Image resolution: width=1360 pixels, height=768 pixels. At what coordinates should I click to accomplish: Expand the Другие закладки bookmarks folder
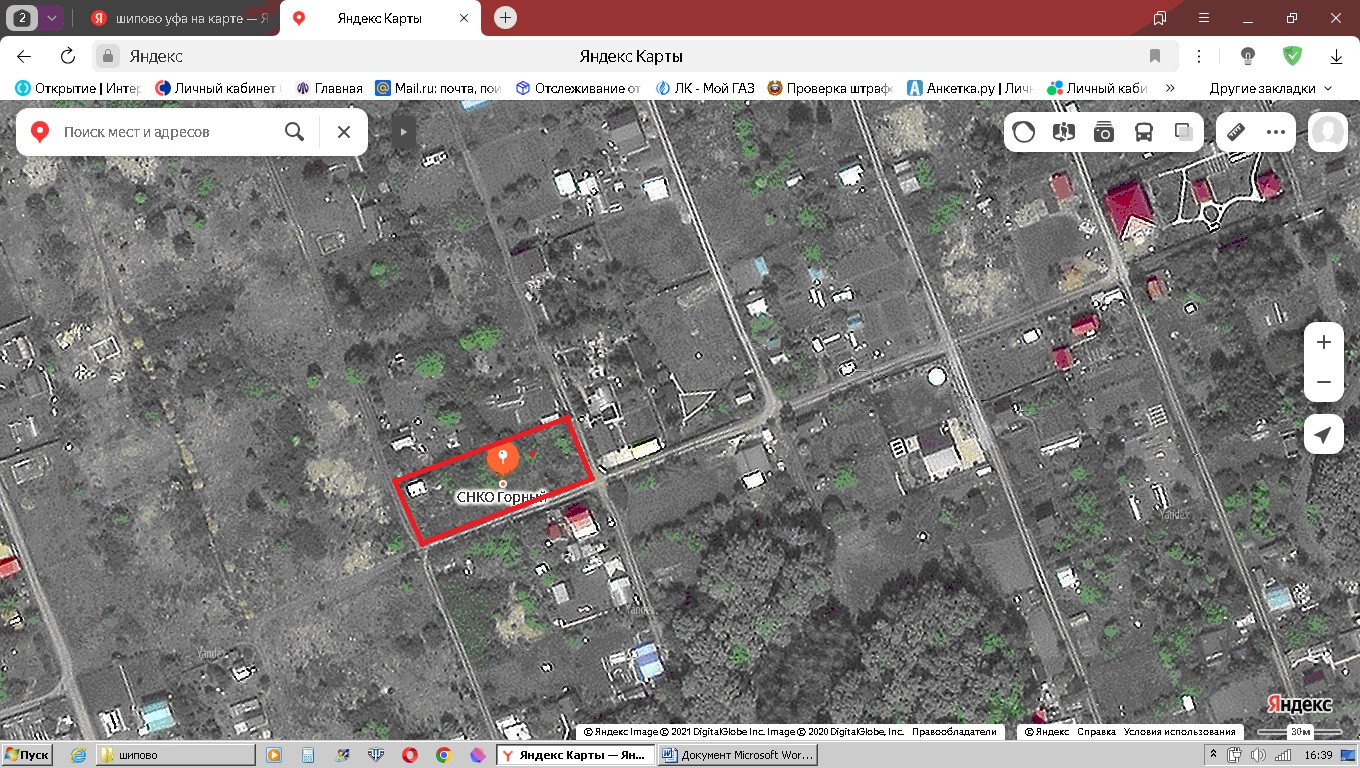[1271, 88]
